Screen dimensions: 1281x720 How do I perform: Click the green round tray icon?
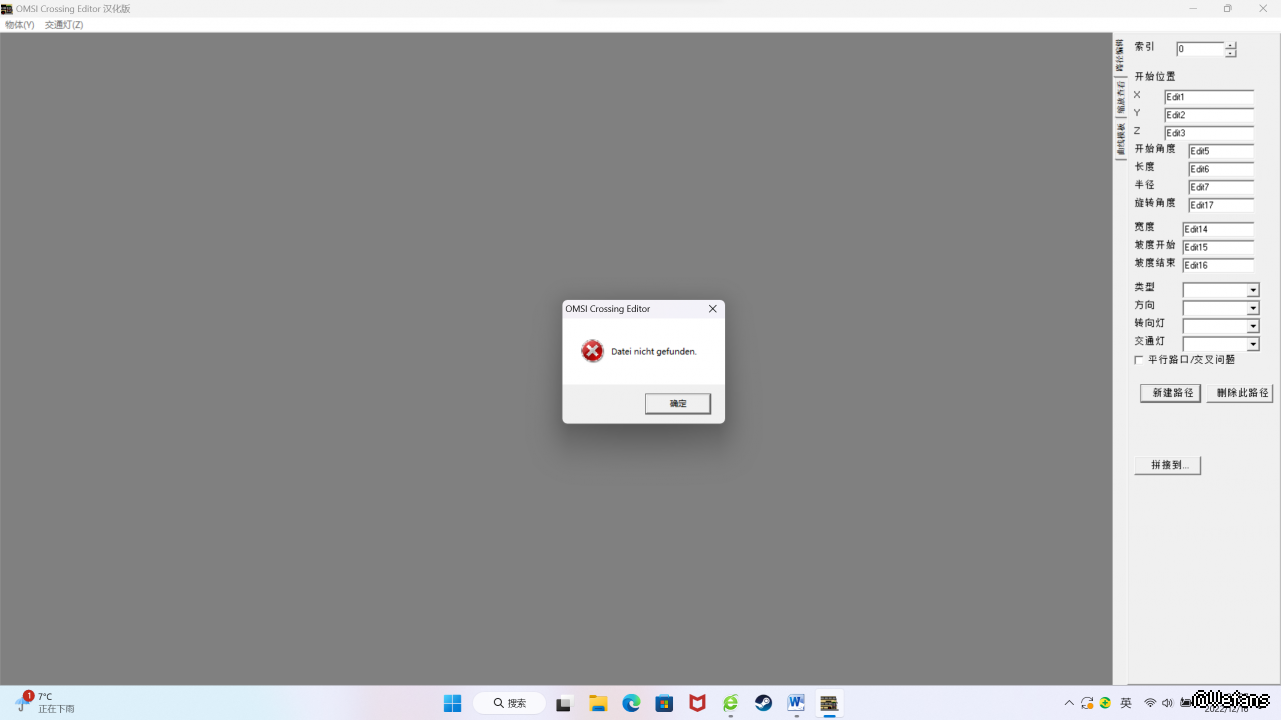tap(1105, 703)
